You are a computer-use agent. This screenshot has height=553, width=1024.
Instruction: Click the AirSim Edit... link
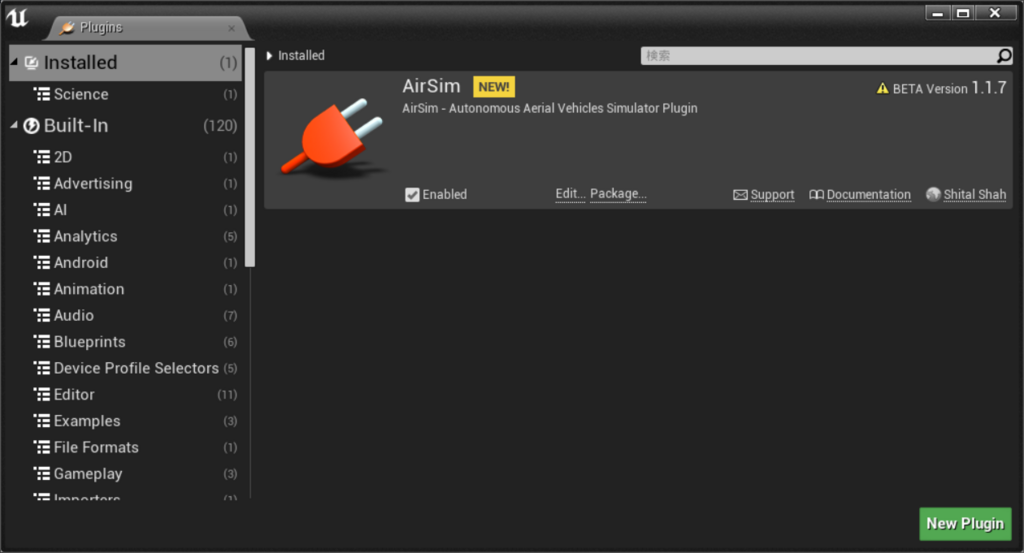click(570, 194)
